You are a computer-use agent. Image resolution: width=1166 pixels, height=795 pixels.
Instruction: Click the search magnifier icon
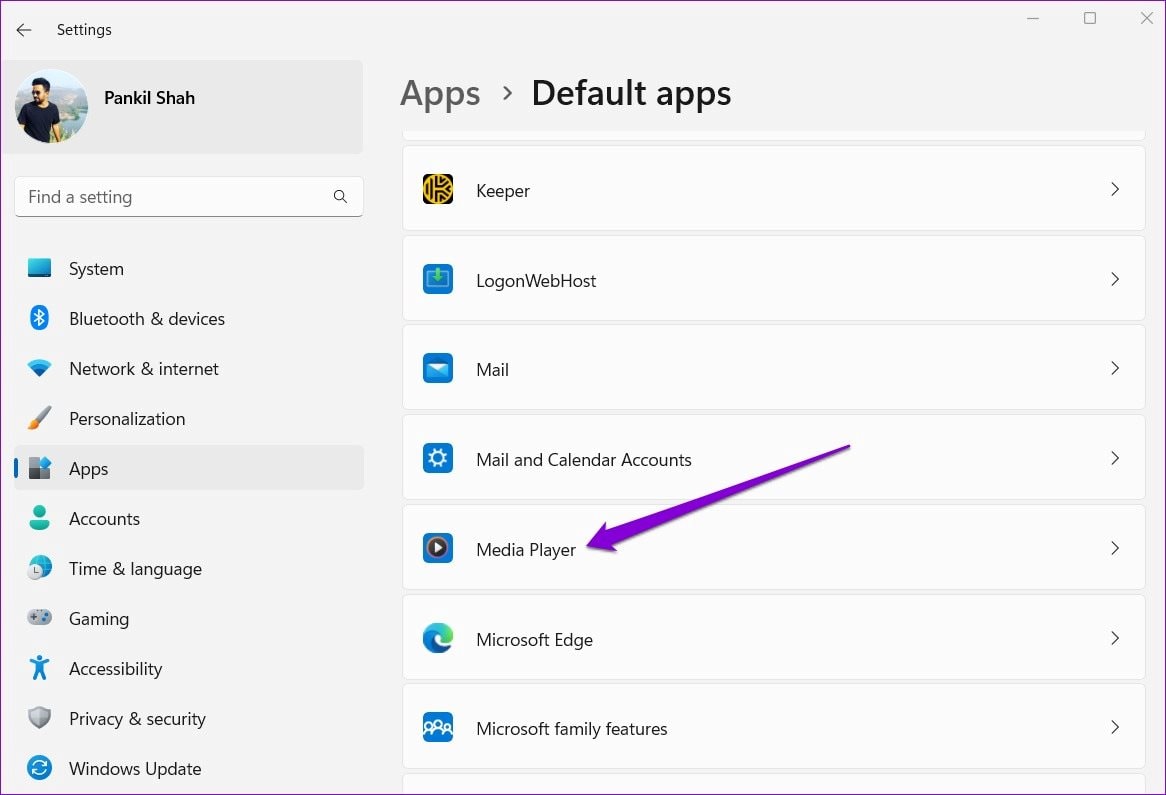(x=340, y=196)
